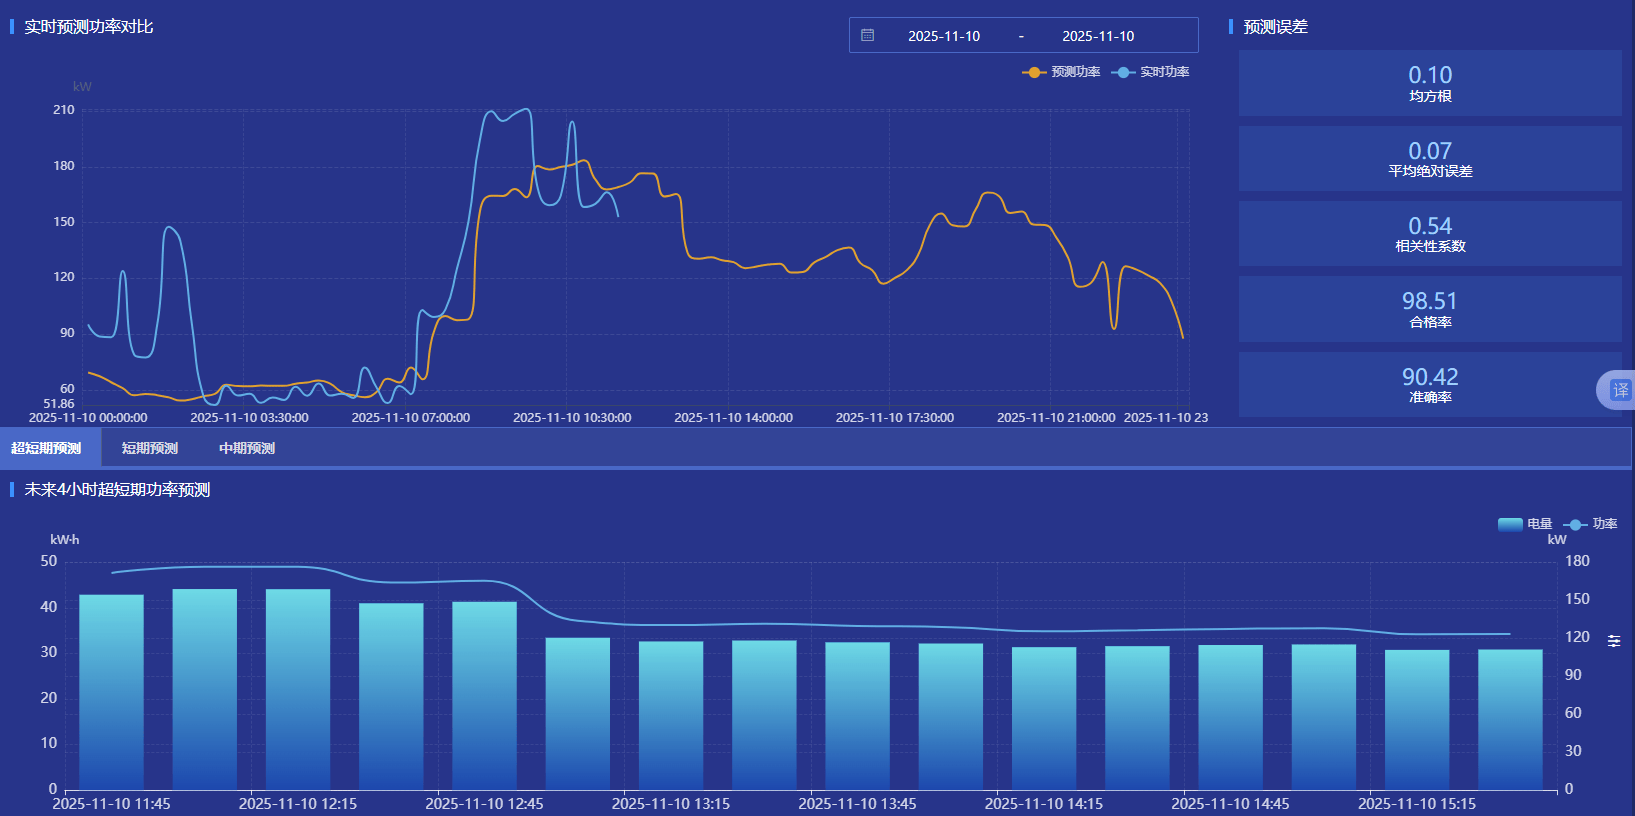The height and width of the screenshot is (816, 1635).
Task: Click the 电量 legend color swatch
Action: [x=1510, y=524]
